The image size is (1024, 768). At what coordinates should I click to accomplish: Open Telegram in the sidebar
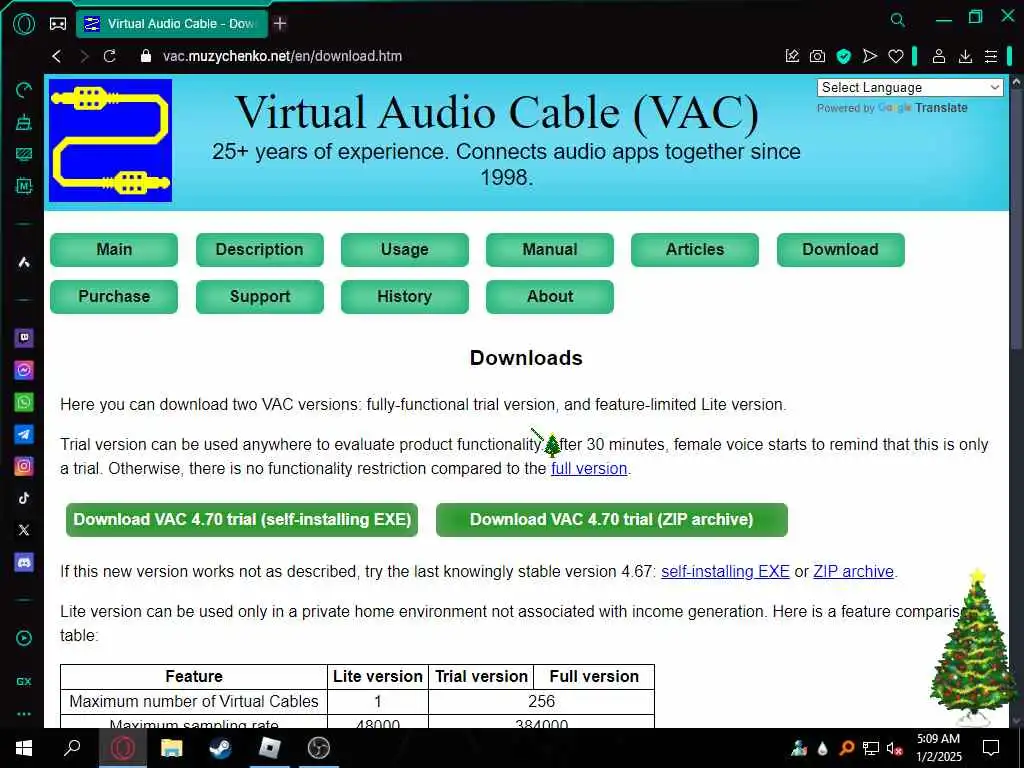pos(24,434)
